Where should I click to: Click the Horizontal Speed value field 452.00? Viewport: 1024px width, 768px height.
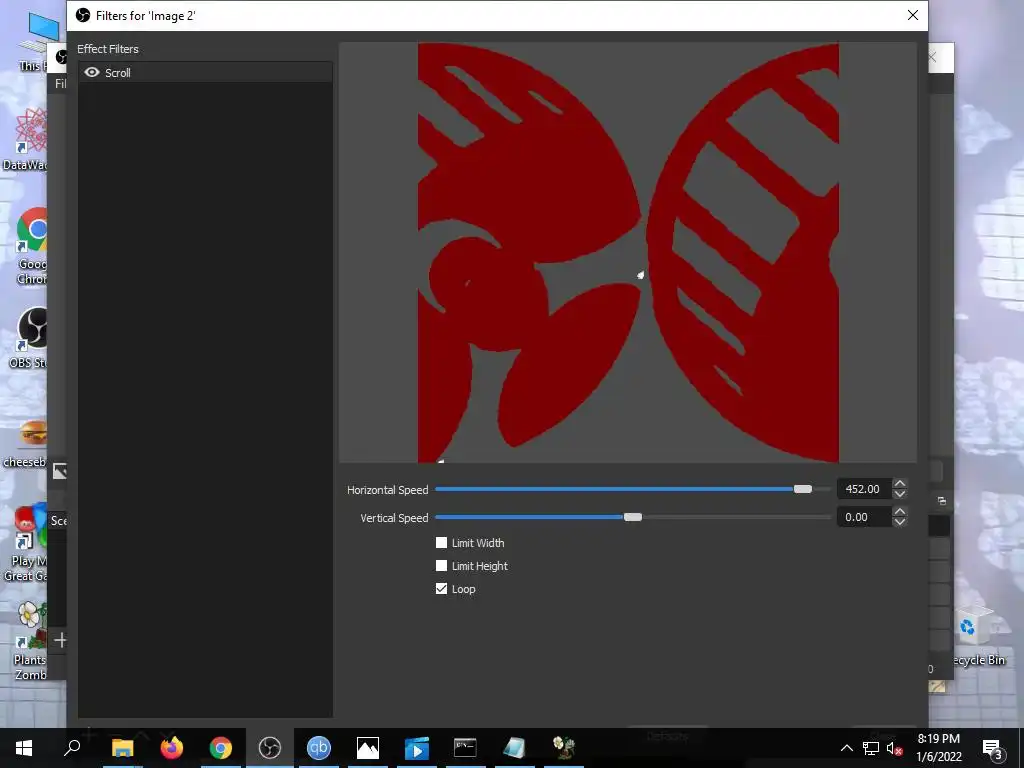click(x=863, y=489)
